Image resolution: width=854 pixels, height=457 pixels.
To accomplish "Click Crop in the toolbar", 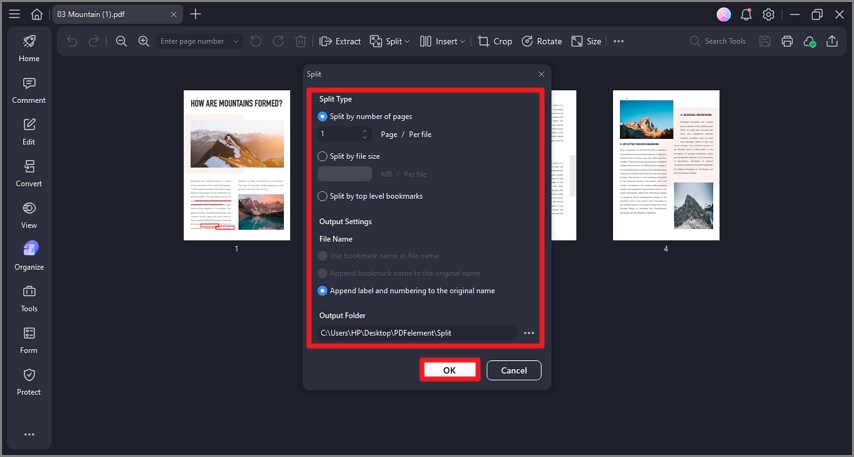I will point(495,41).
